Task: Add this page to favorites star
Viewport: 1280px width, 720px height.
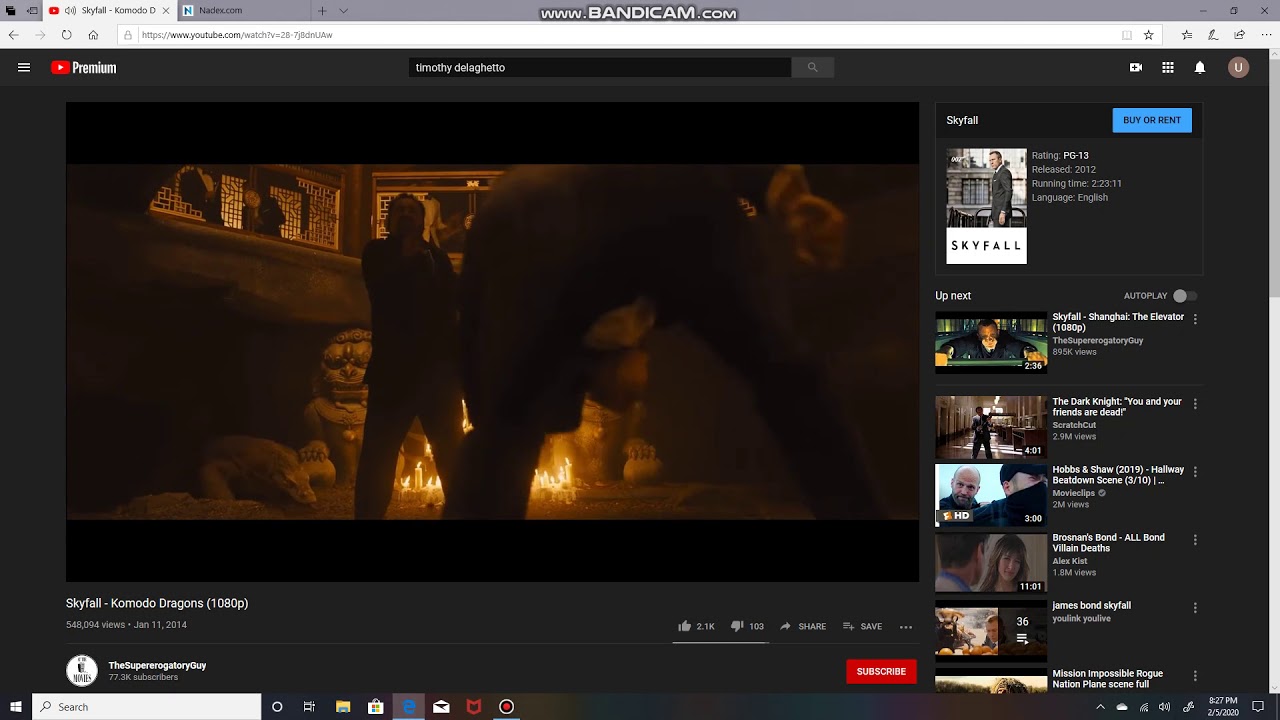Action: (x=1149, y=35)
